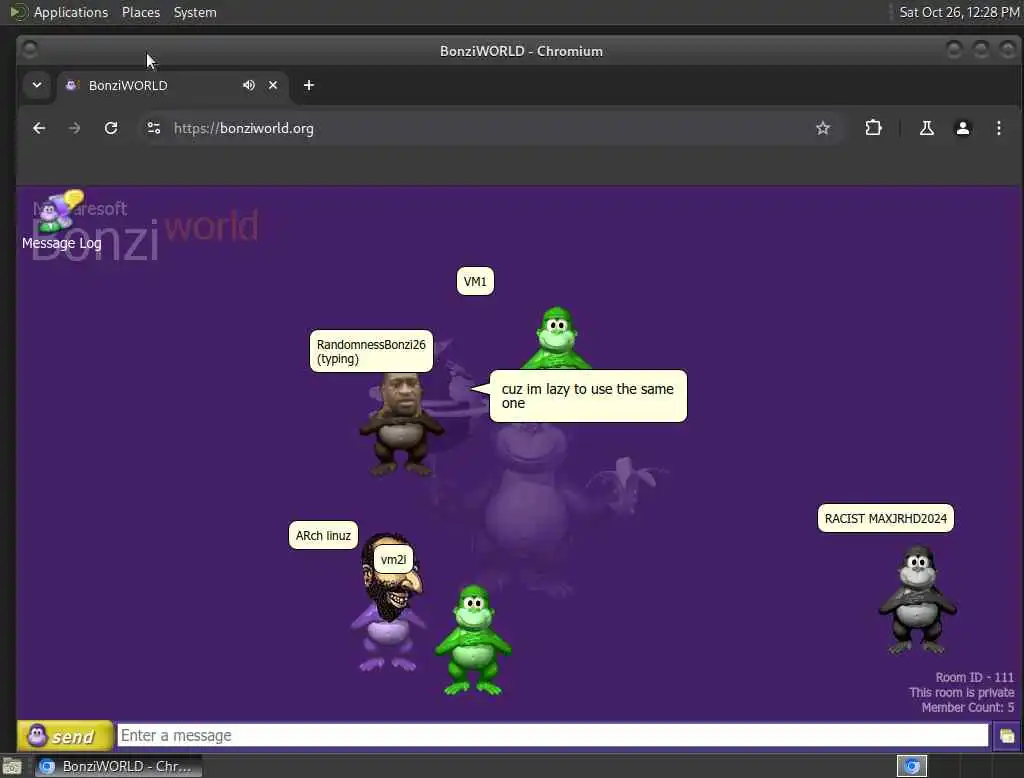This screenshot has height=778, width=1024.
Task: Click the Member Count: 5 text
Action: click(968, 707)
